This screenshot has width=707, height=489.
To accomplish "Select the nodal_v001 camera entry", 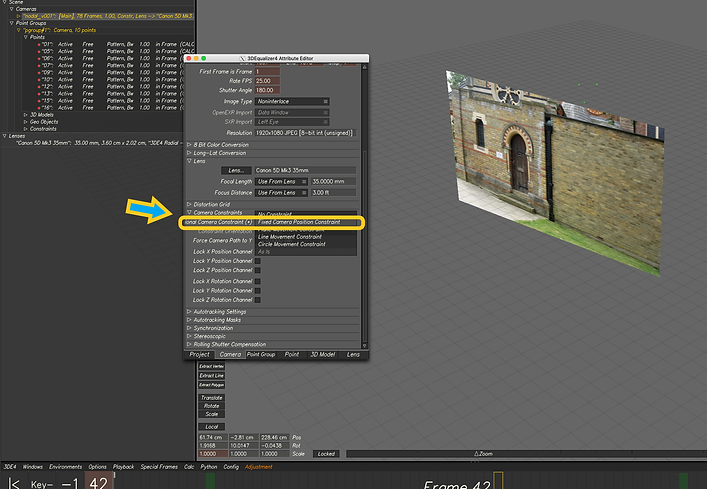I will [x=108, y=16].
